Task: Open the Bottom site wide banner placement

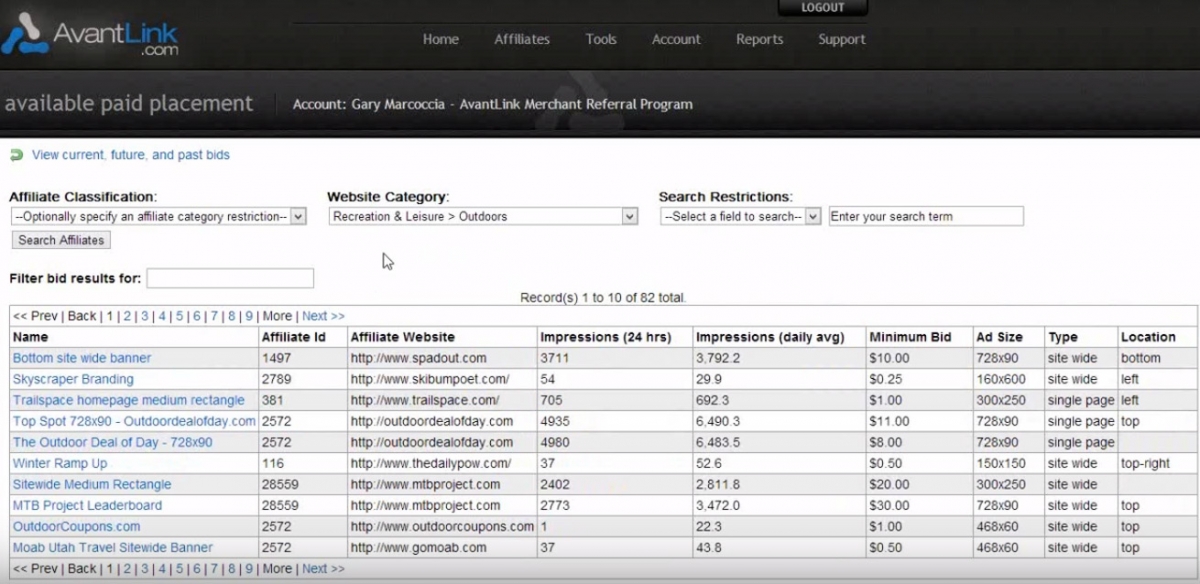Action: point(82,358)
